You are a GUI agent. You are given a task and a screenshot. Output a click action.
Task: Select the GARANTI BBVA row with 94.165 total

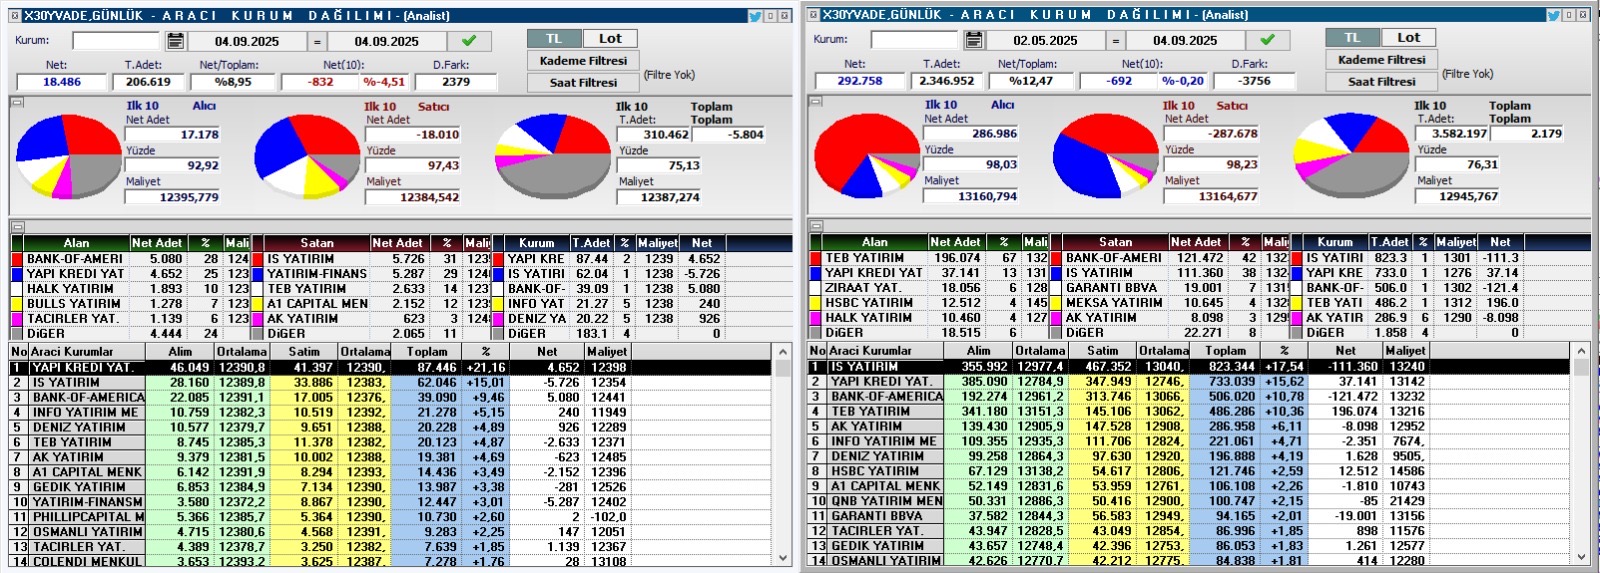1189,516
